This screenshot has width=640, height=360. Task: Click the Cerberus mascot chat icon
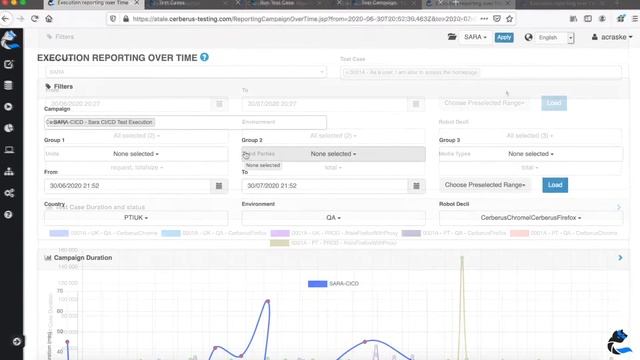619,342
